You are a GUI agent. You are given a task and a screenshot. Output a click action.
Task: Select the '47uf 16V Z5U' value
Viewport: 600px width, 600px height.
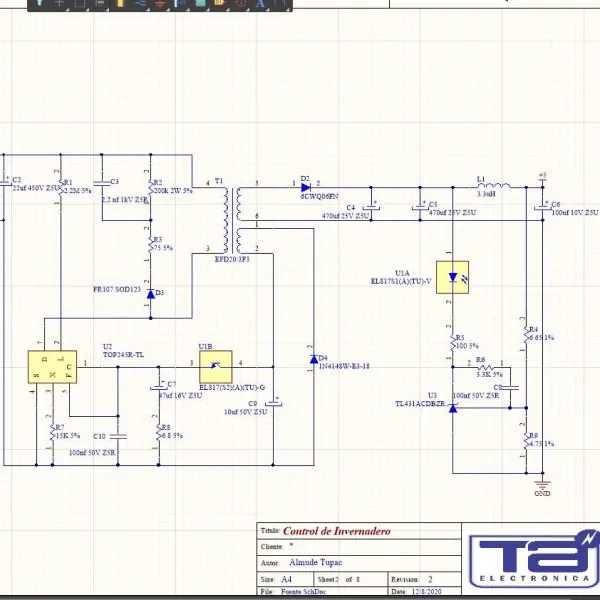pos(180,395)
